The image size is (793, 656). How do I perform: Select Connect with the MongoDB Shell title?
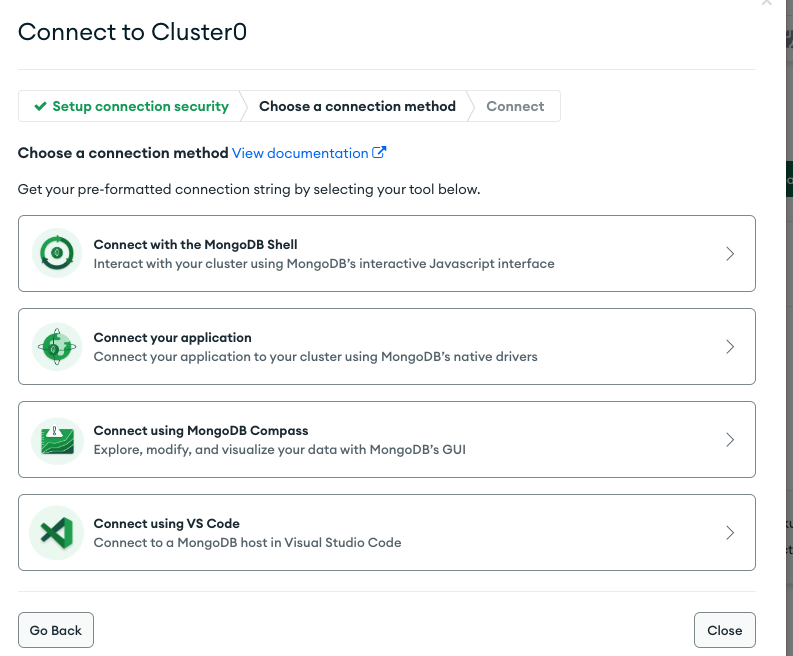click(x=195, y=244)
